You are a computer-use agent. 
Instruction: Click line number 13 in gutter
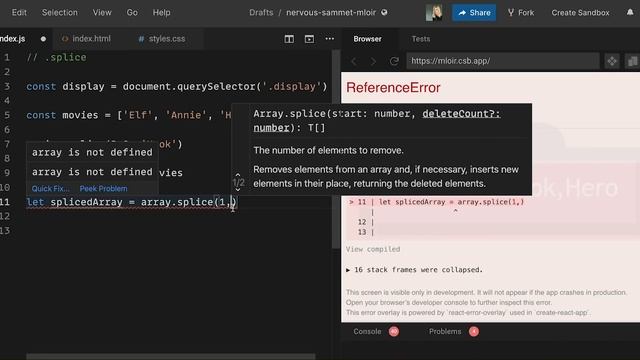pos(5,231)
